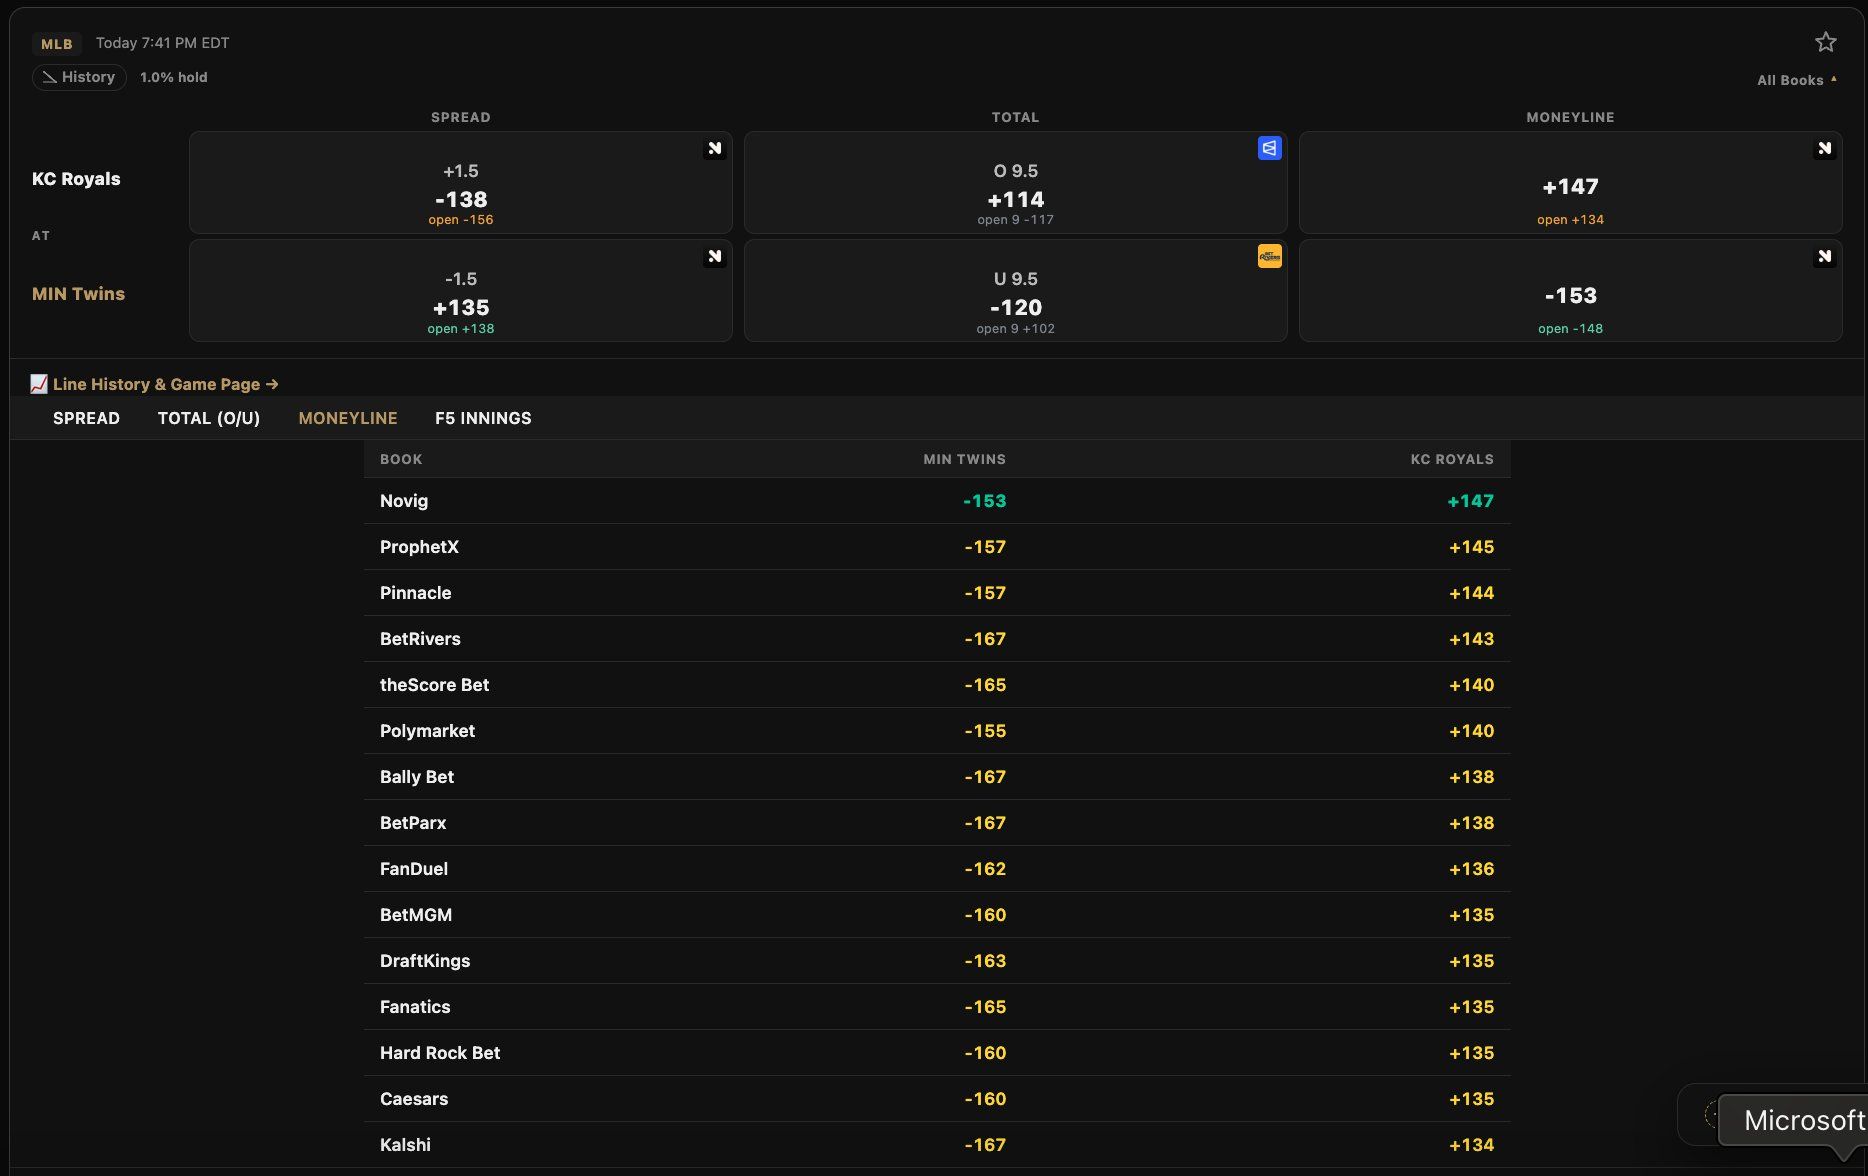Click the BetMGM book name
The height and width of the screenshot is (1176, 1868).
(x=416, y=915)
